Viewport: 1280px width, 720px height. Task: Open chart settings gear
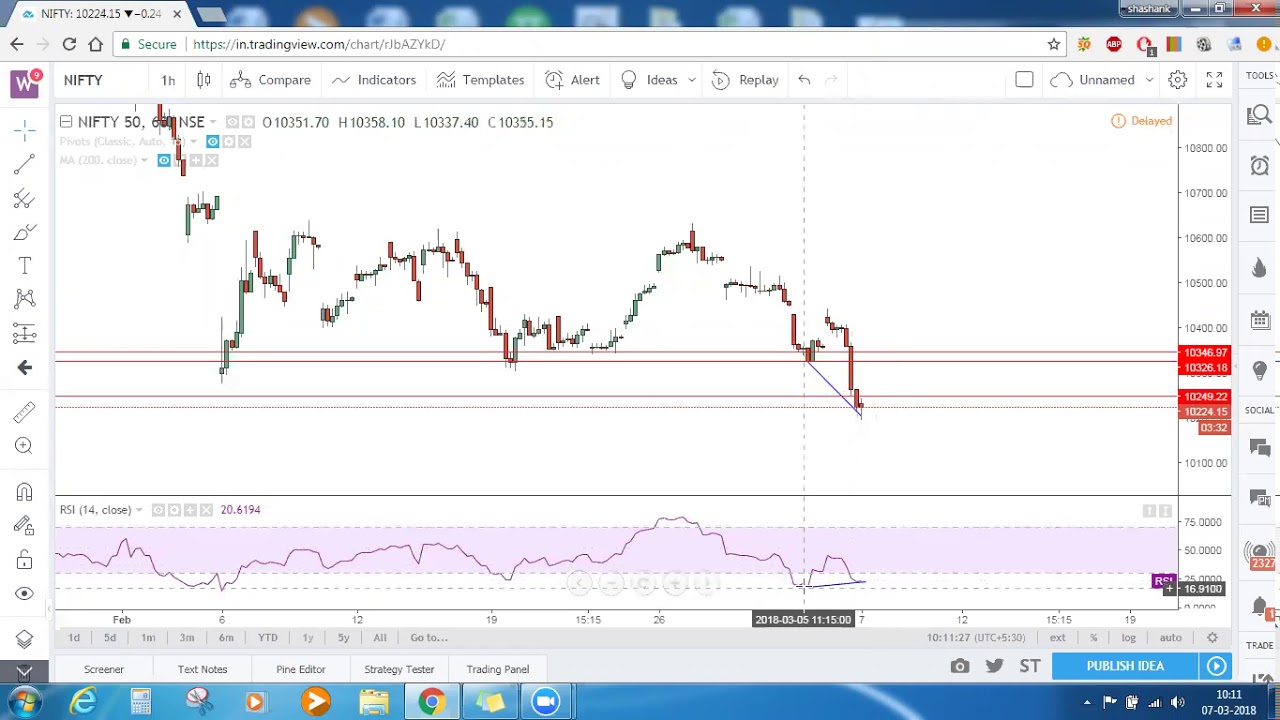pos(1178,80)
